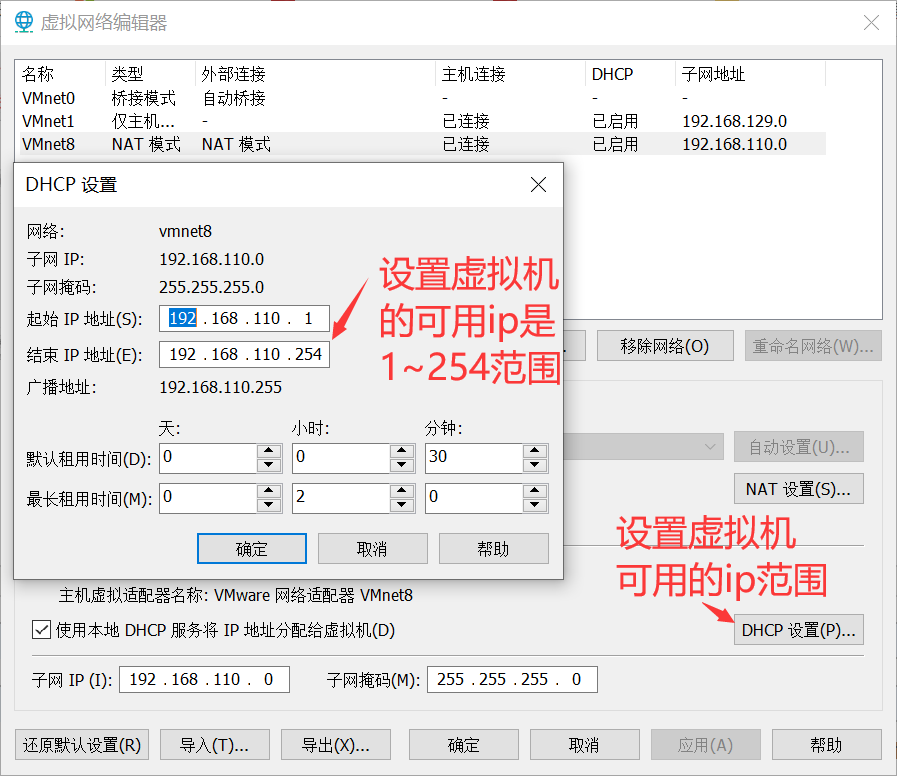Open DHCP 设置(P) from editor window
This screenshot has width=897, height=776.
799,630
